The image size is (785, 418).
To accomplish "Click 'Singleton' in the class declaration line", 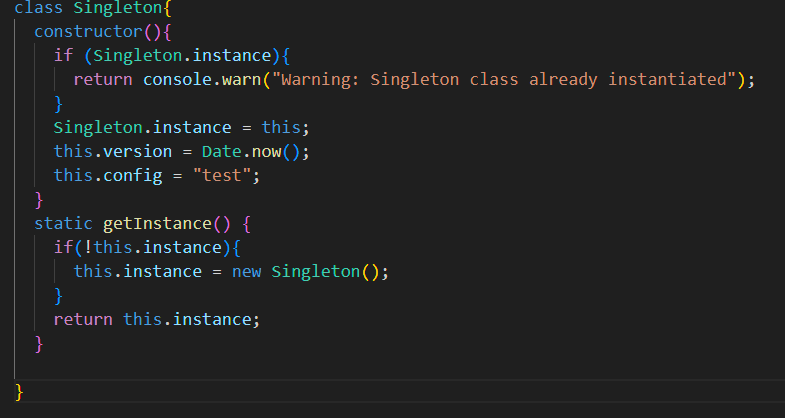I will pyautogui.click(x=118, y=8).
